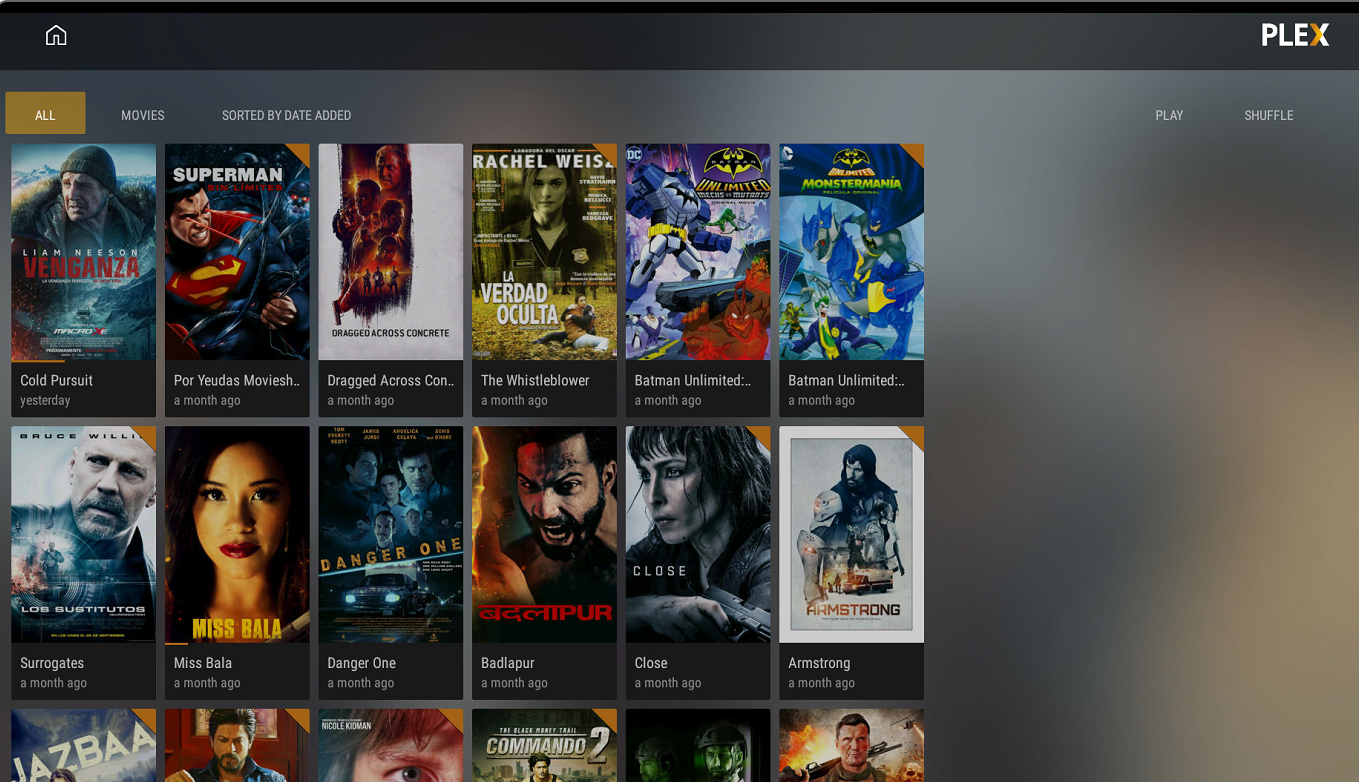Click the unwatched corner marker on Surrogates poster
Screen dimensions: 1359x783
tap(147, 435)
